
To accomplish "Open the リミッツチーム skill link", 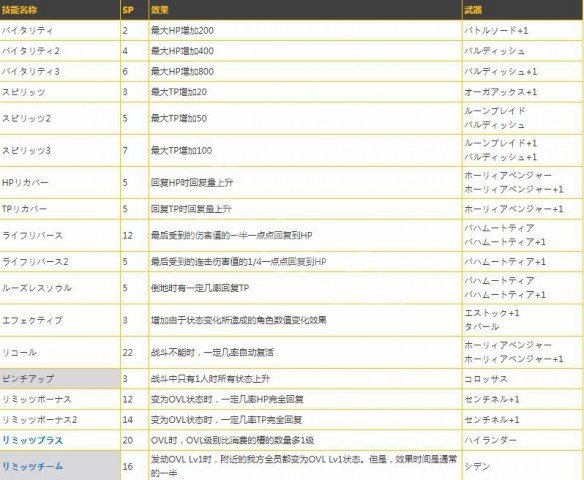I will (x=32, y=466).
